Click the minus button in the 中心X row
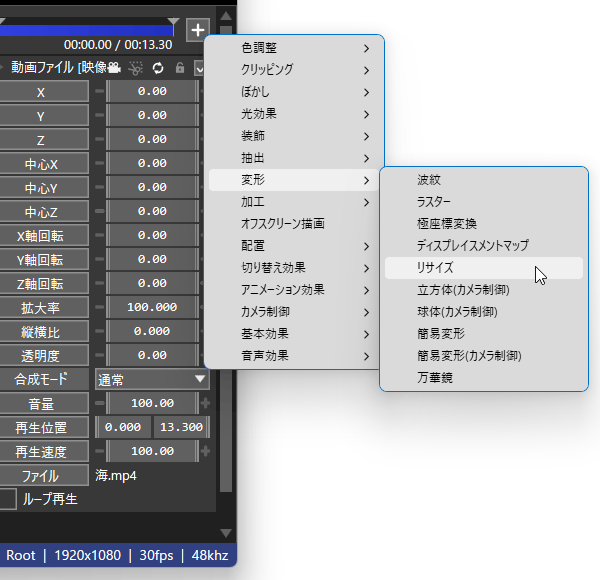 [x=99, y=163]
